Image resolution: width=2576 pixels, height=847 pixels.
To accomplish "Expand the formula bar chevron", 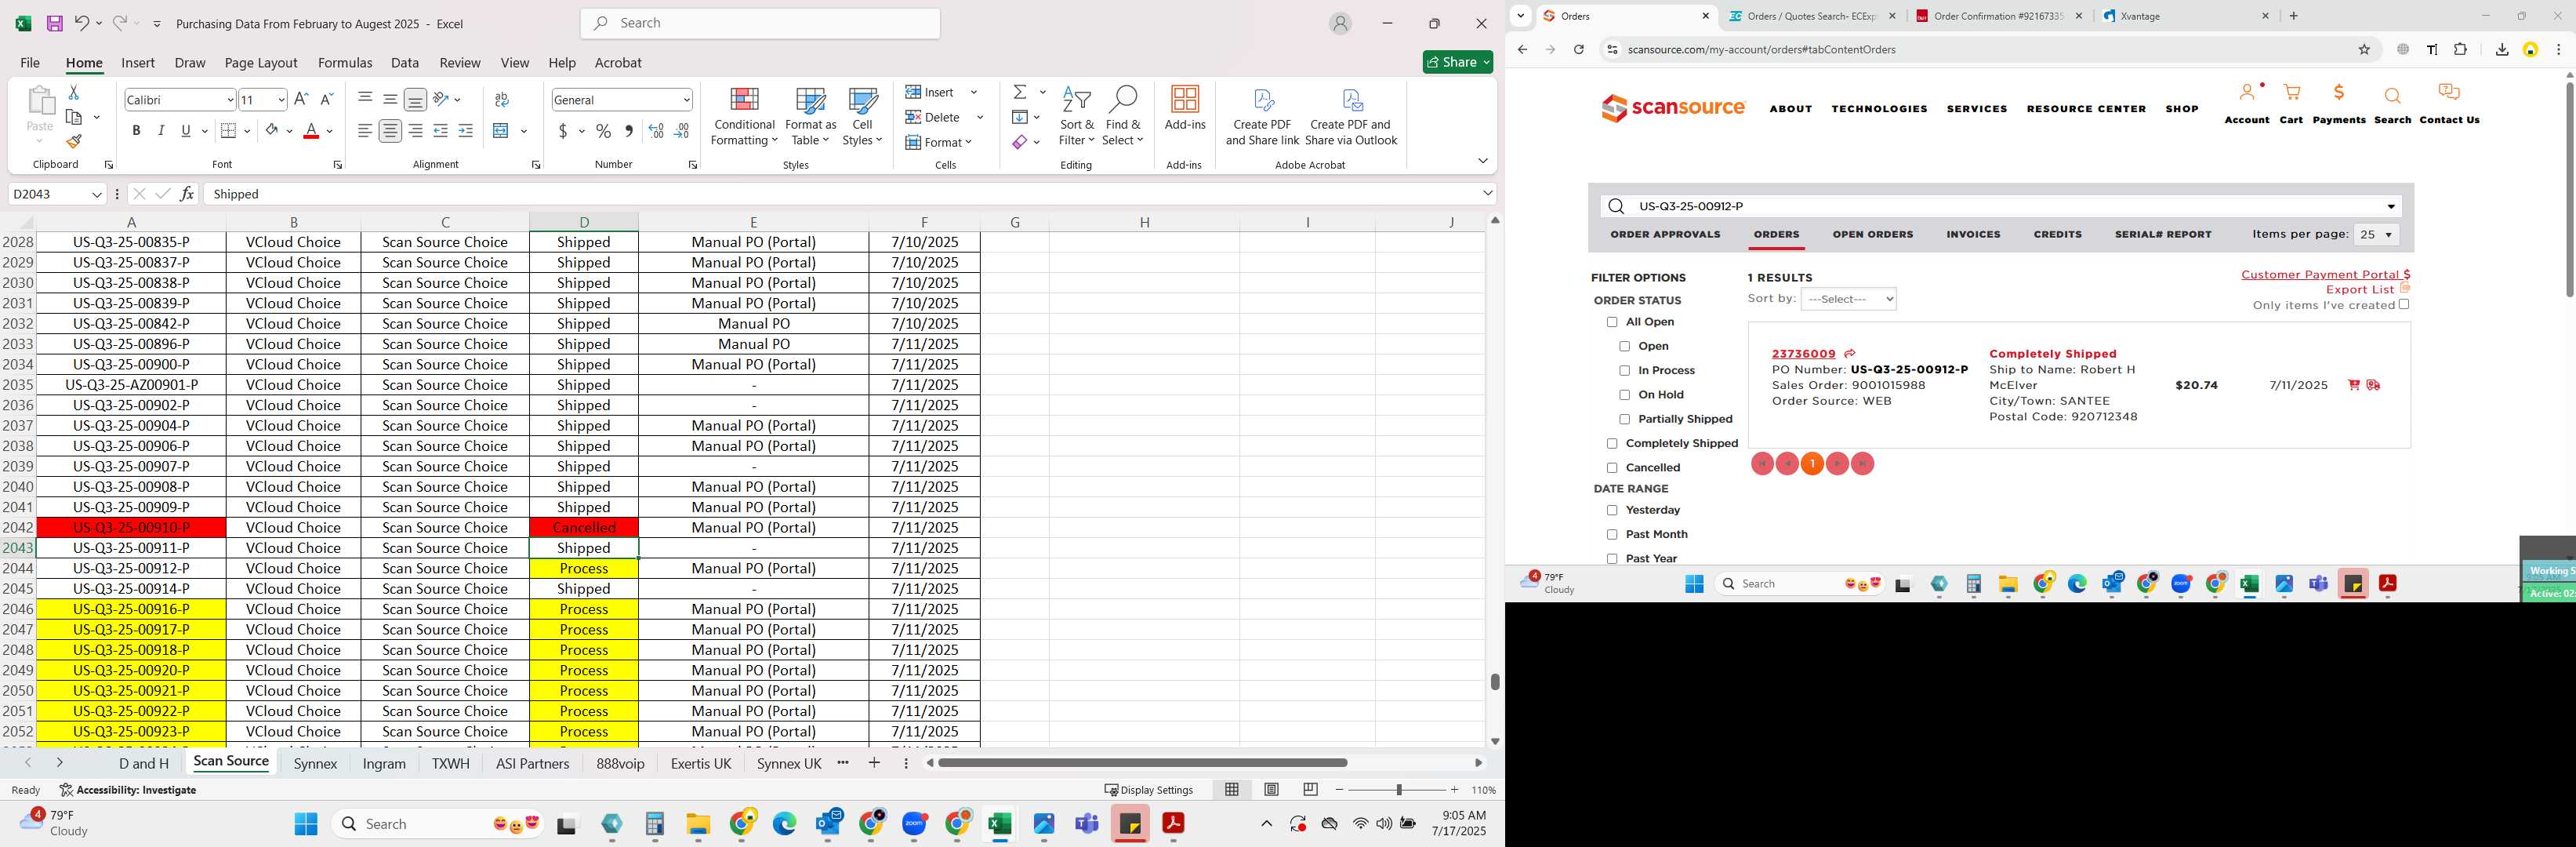I will pos(1487,194).
